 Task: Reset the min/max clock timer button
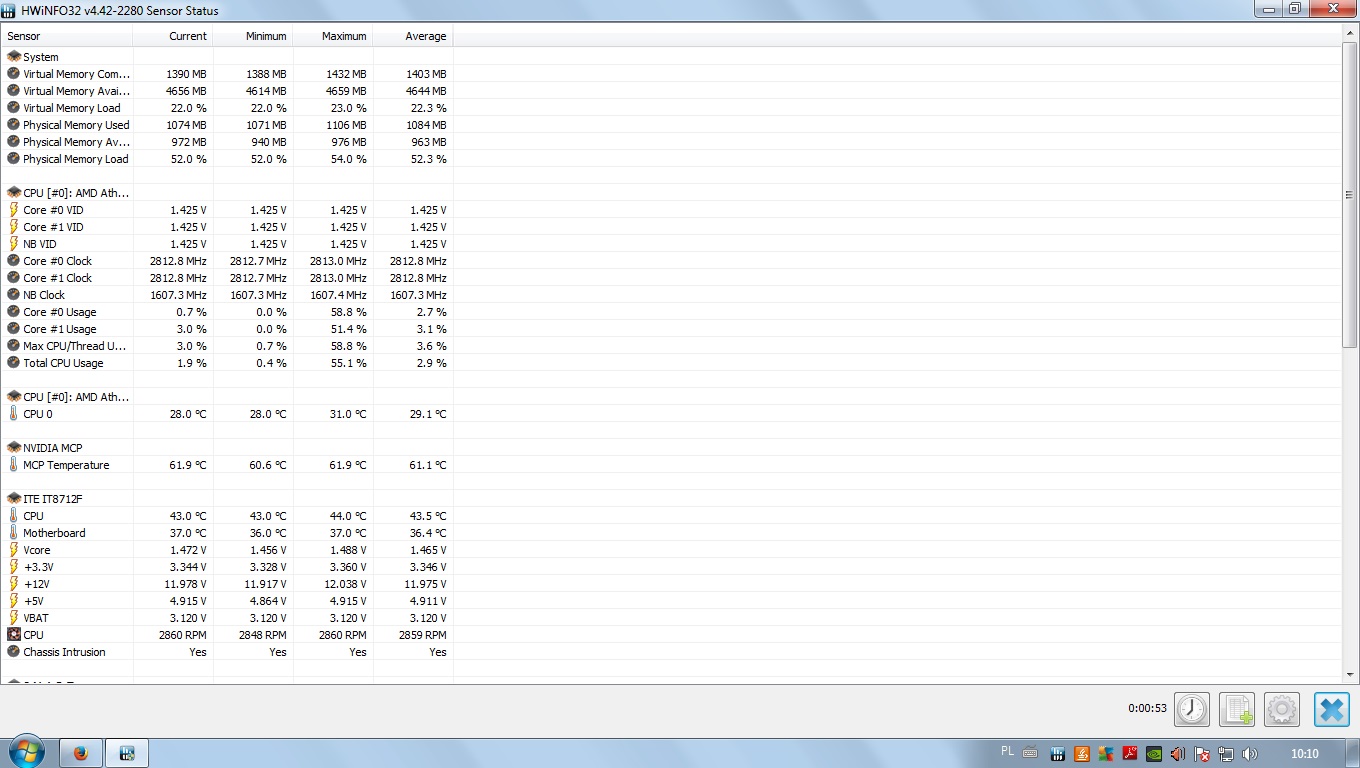coord(1191,709)
